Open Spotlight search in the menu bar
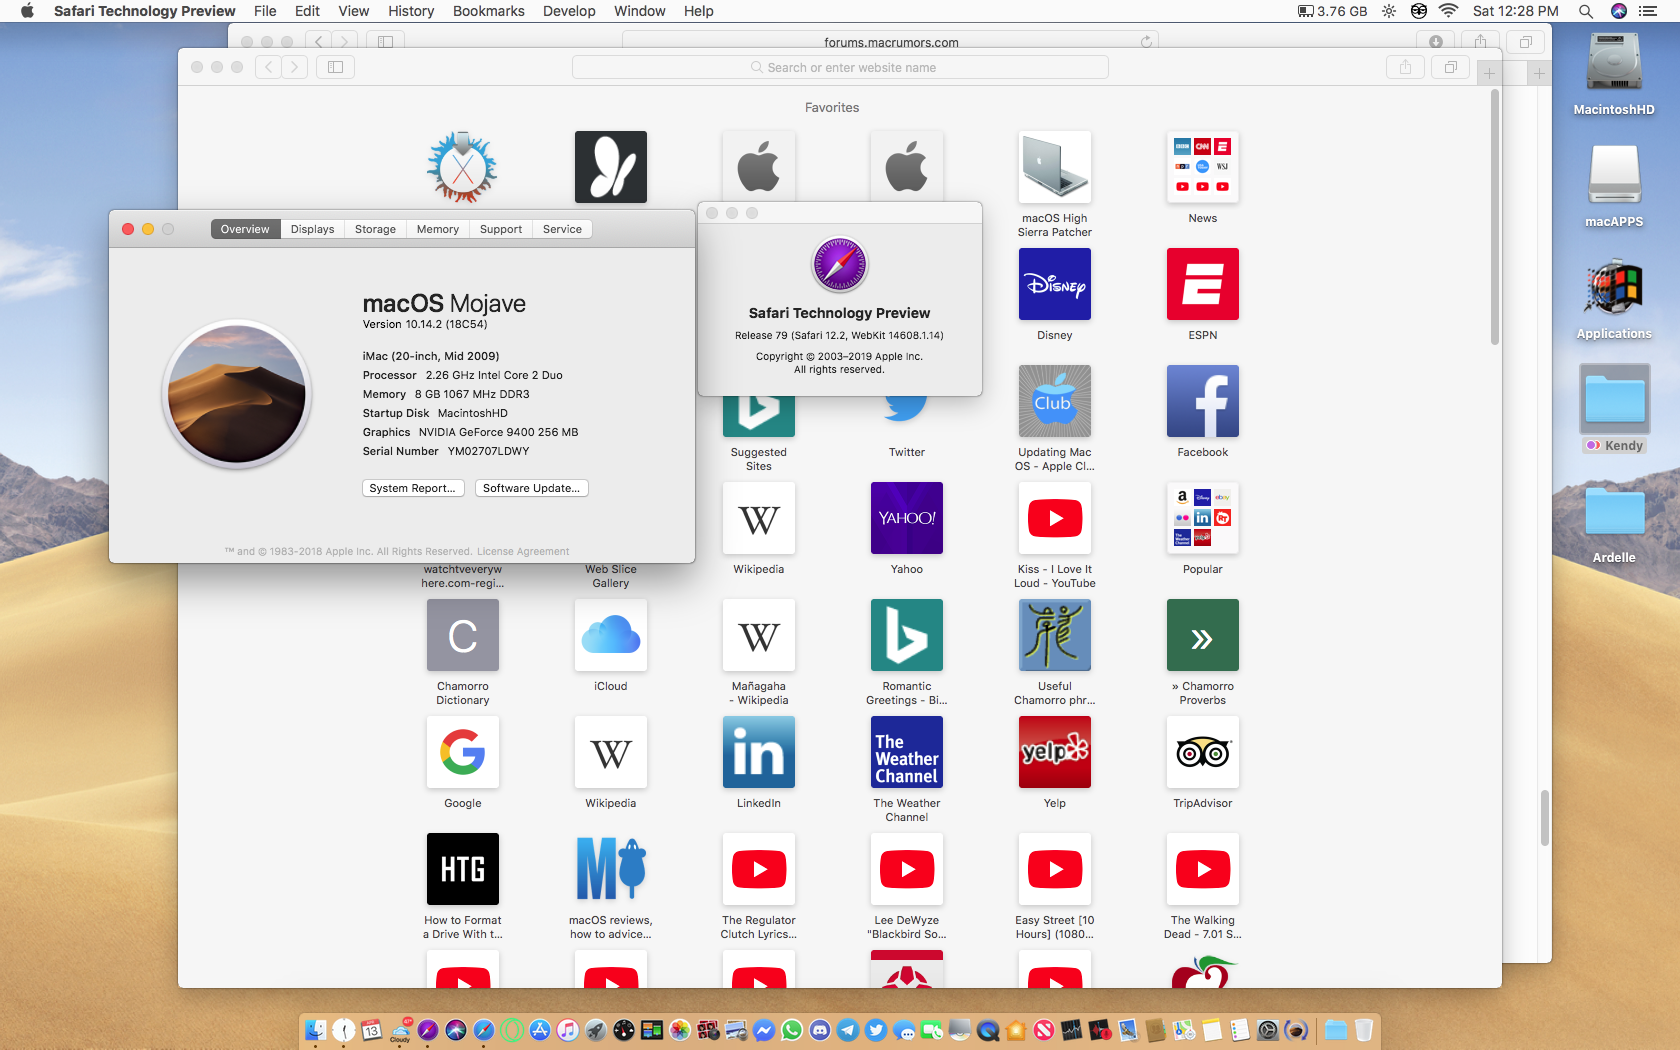Viewport: 1680px width, 1050px height. [1585, 11]
